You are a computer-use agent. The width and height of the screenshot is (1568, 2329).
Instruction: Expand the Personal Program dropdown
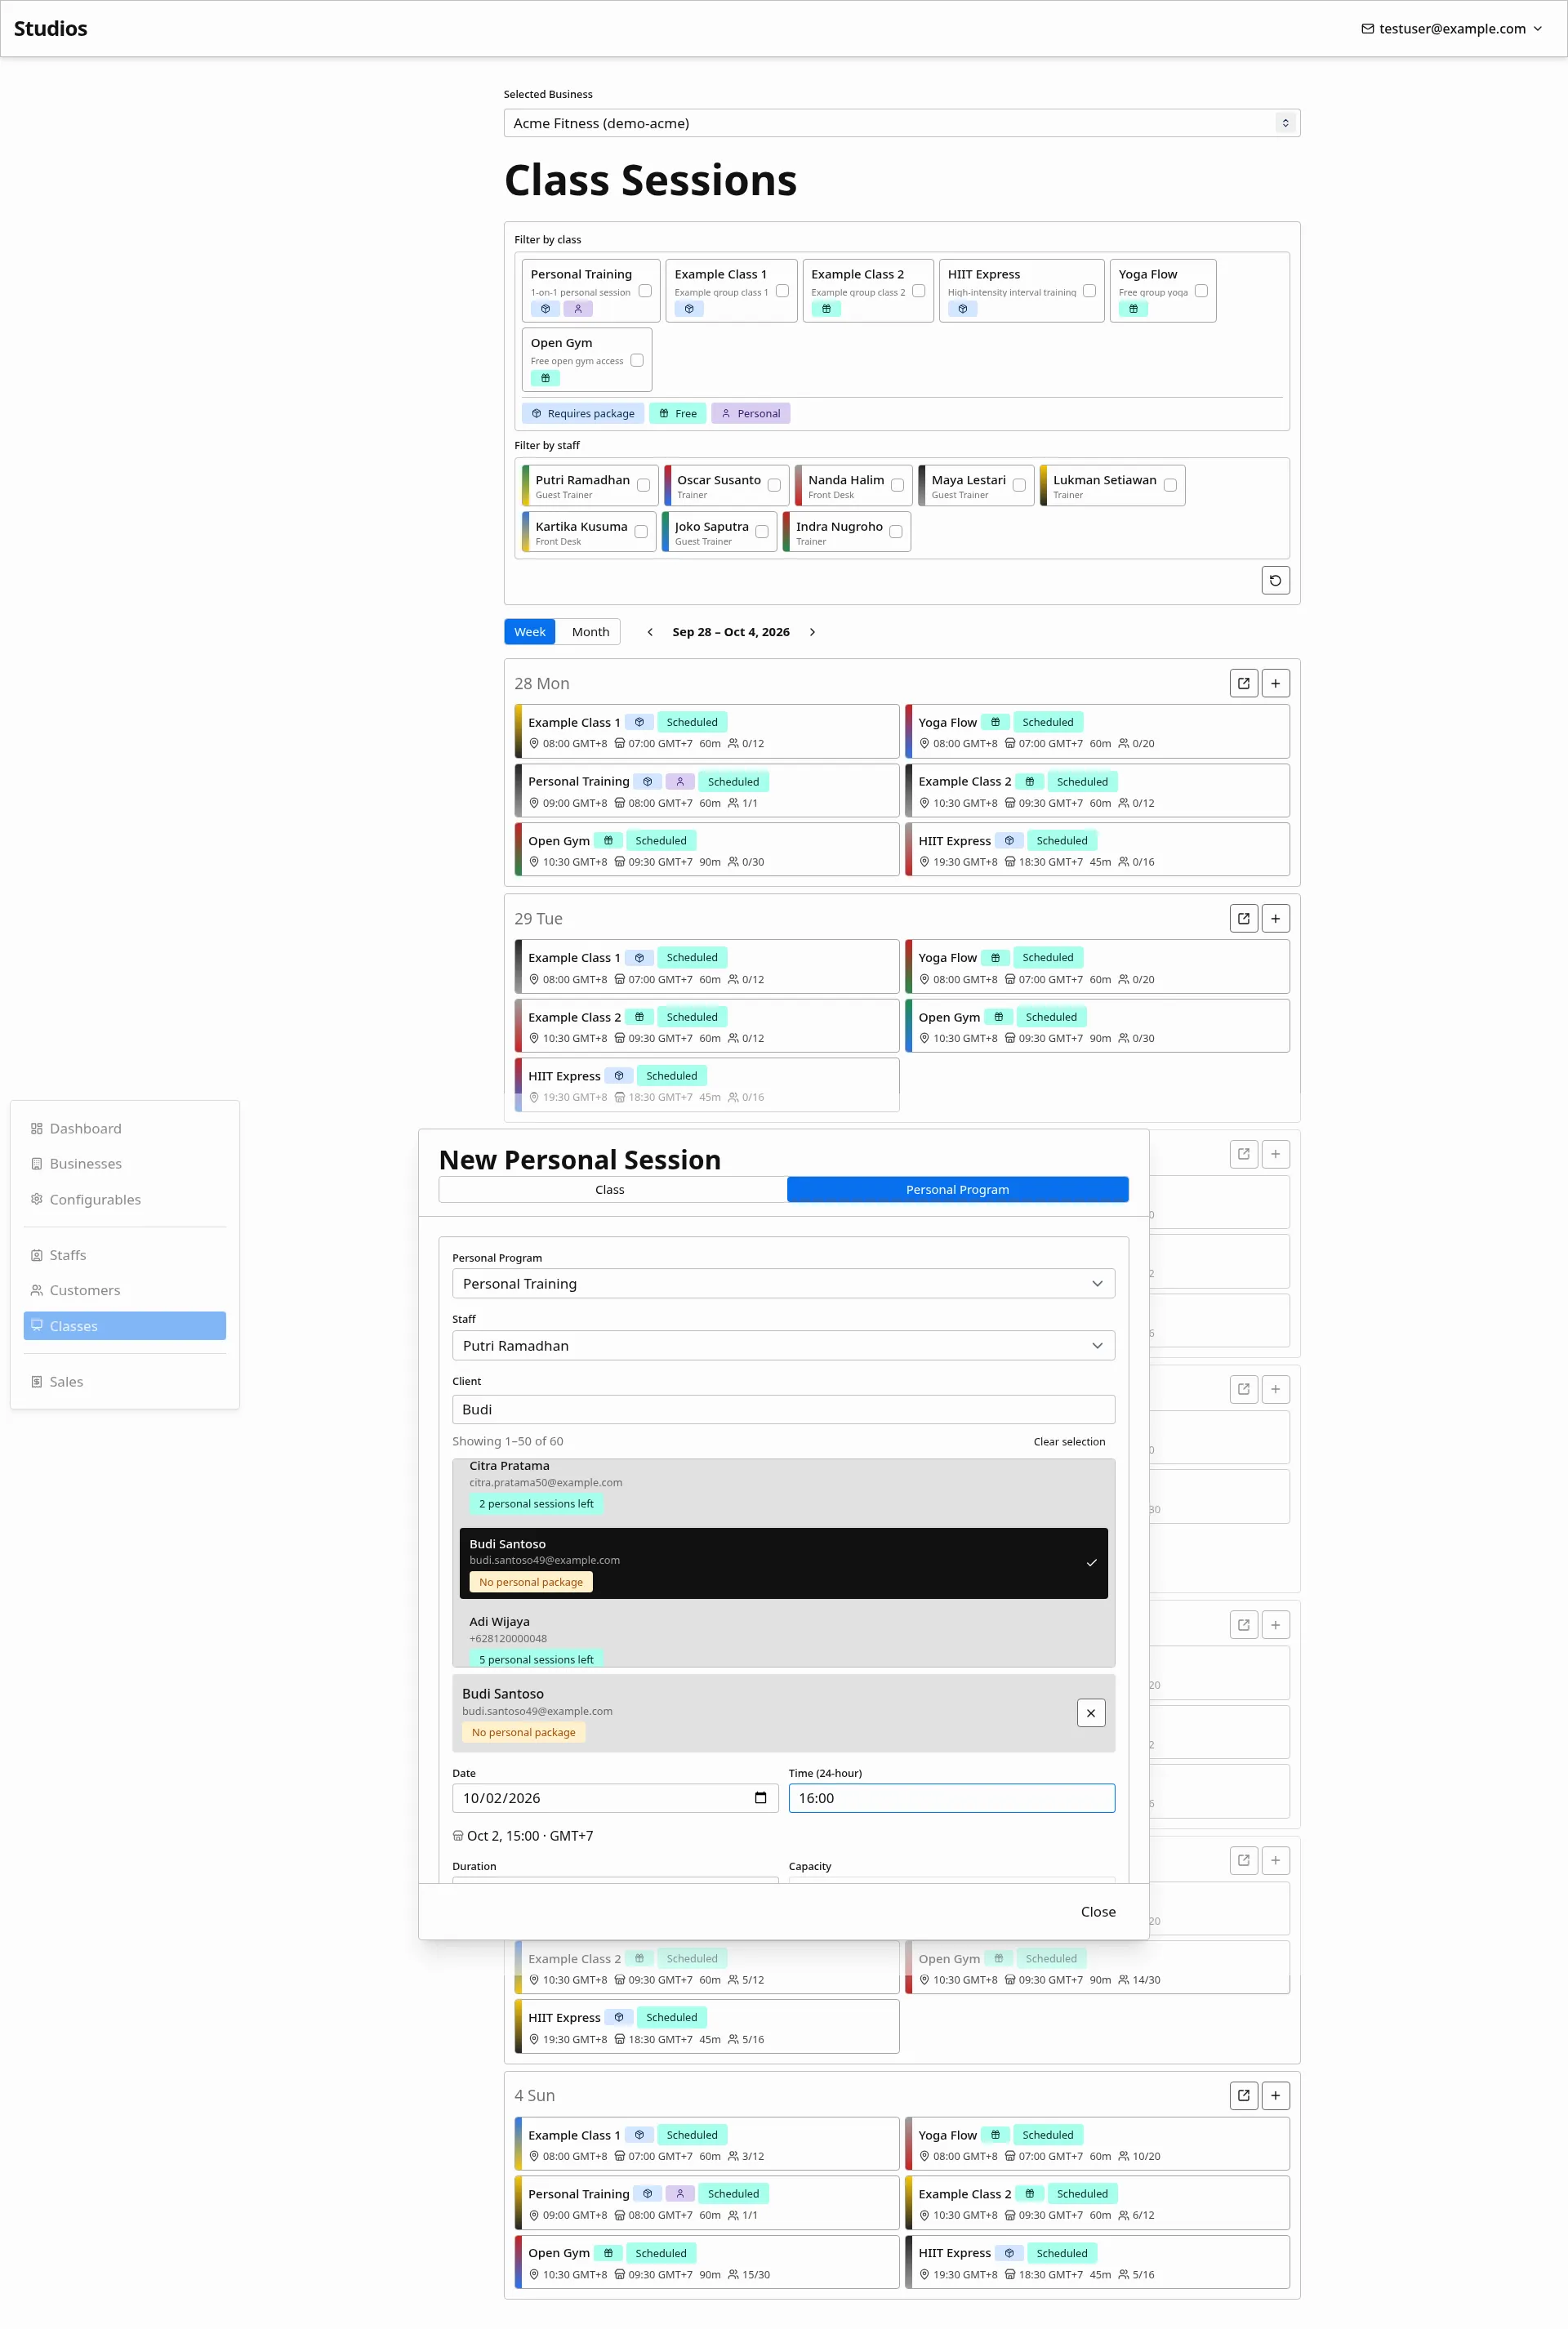point(783,1284)
